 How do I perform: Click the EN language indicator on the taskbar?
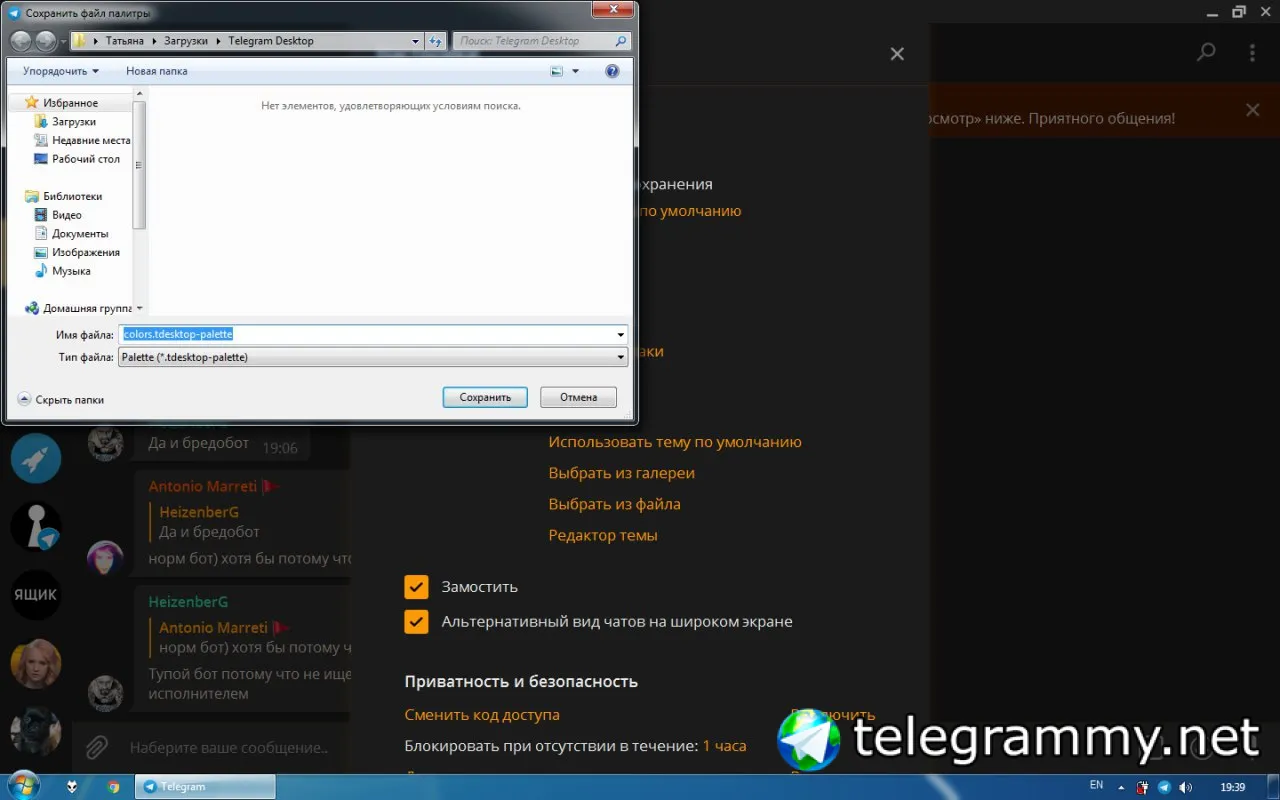(x=1097, y=785)
